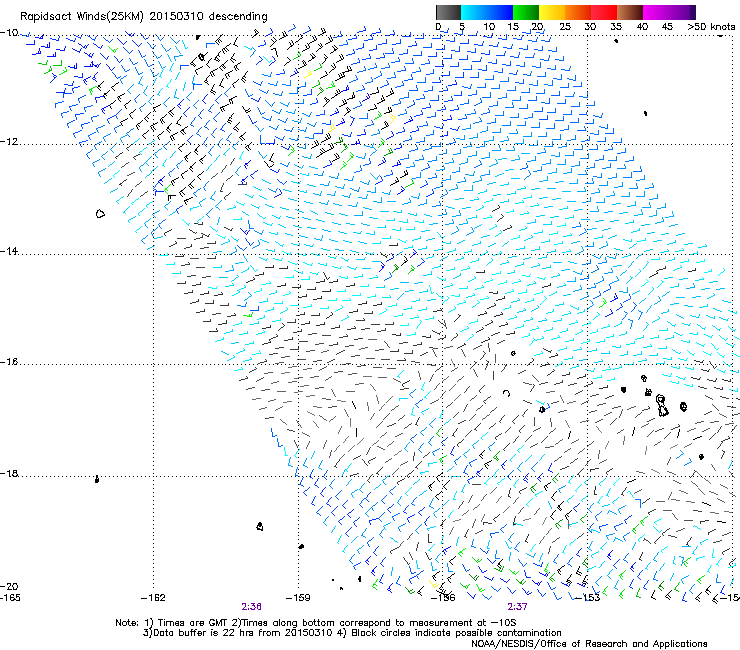Viewport: 740px width, 650px height.
Task: Click the brown 35-40 knots color swatch
Action: (x=630, y=12)
